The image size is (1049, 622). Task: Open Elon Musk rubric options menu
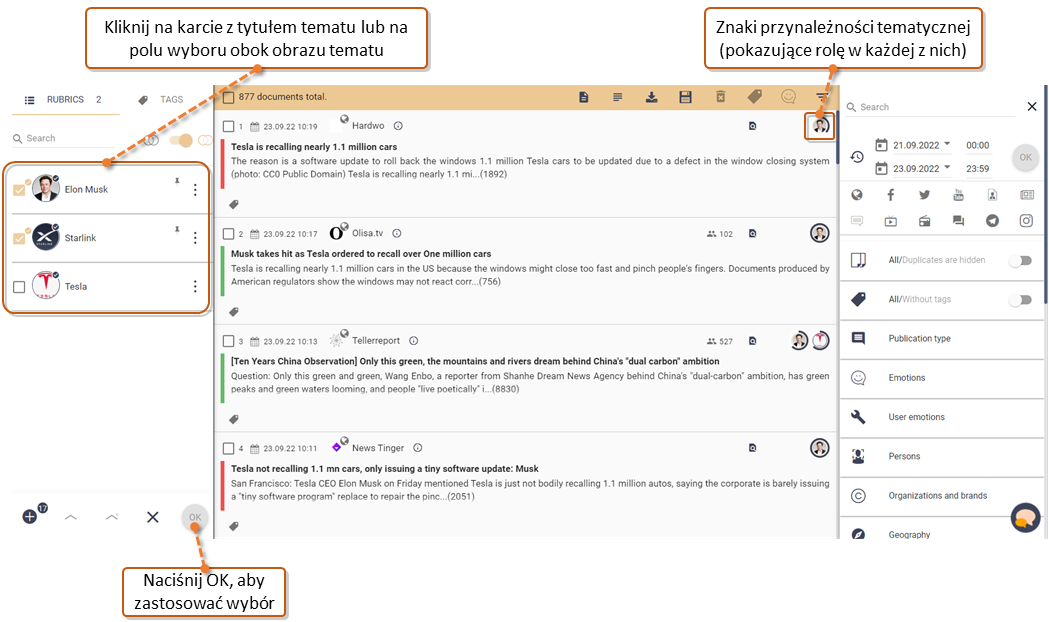point(195,190)
